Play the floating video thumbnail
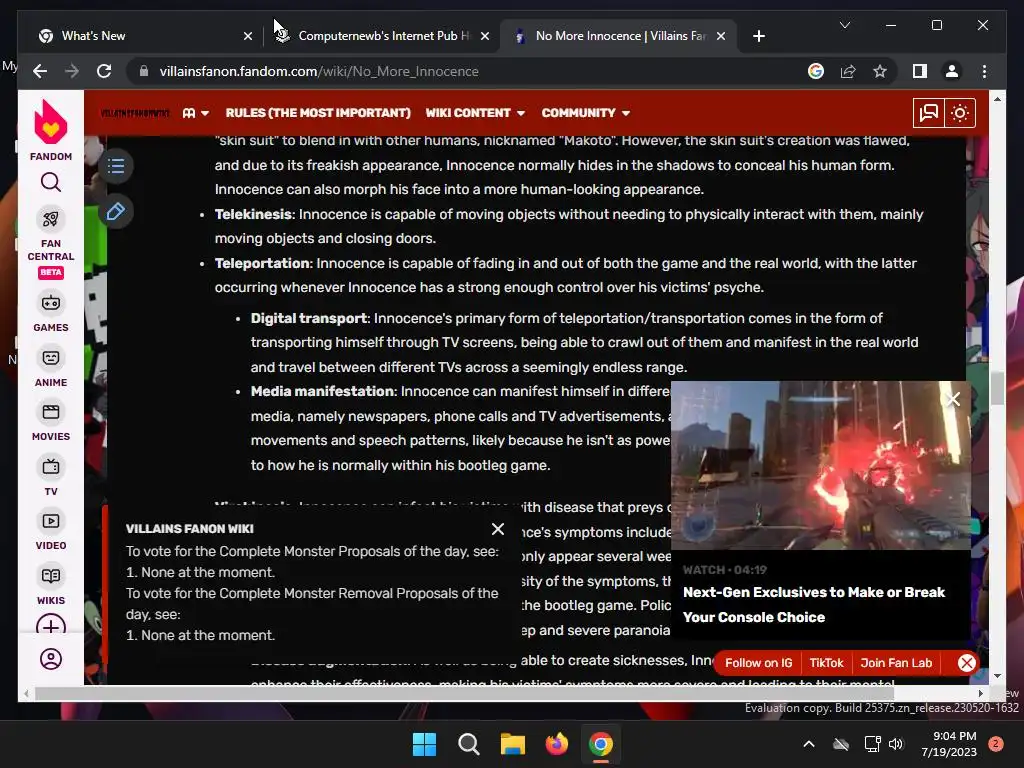Viewport: 1024px width, 768px height. tap(820, 466)
